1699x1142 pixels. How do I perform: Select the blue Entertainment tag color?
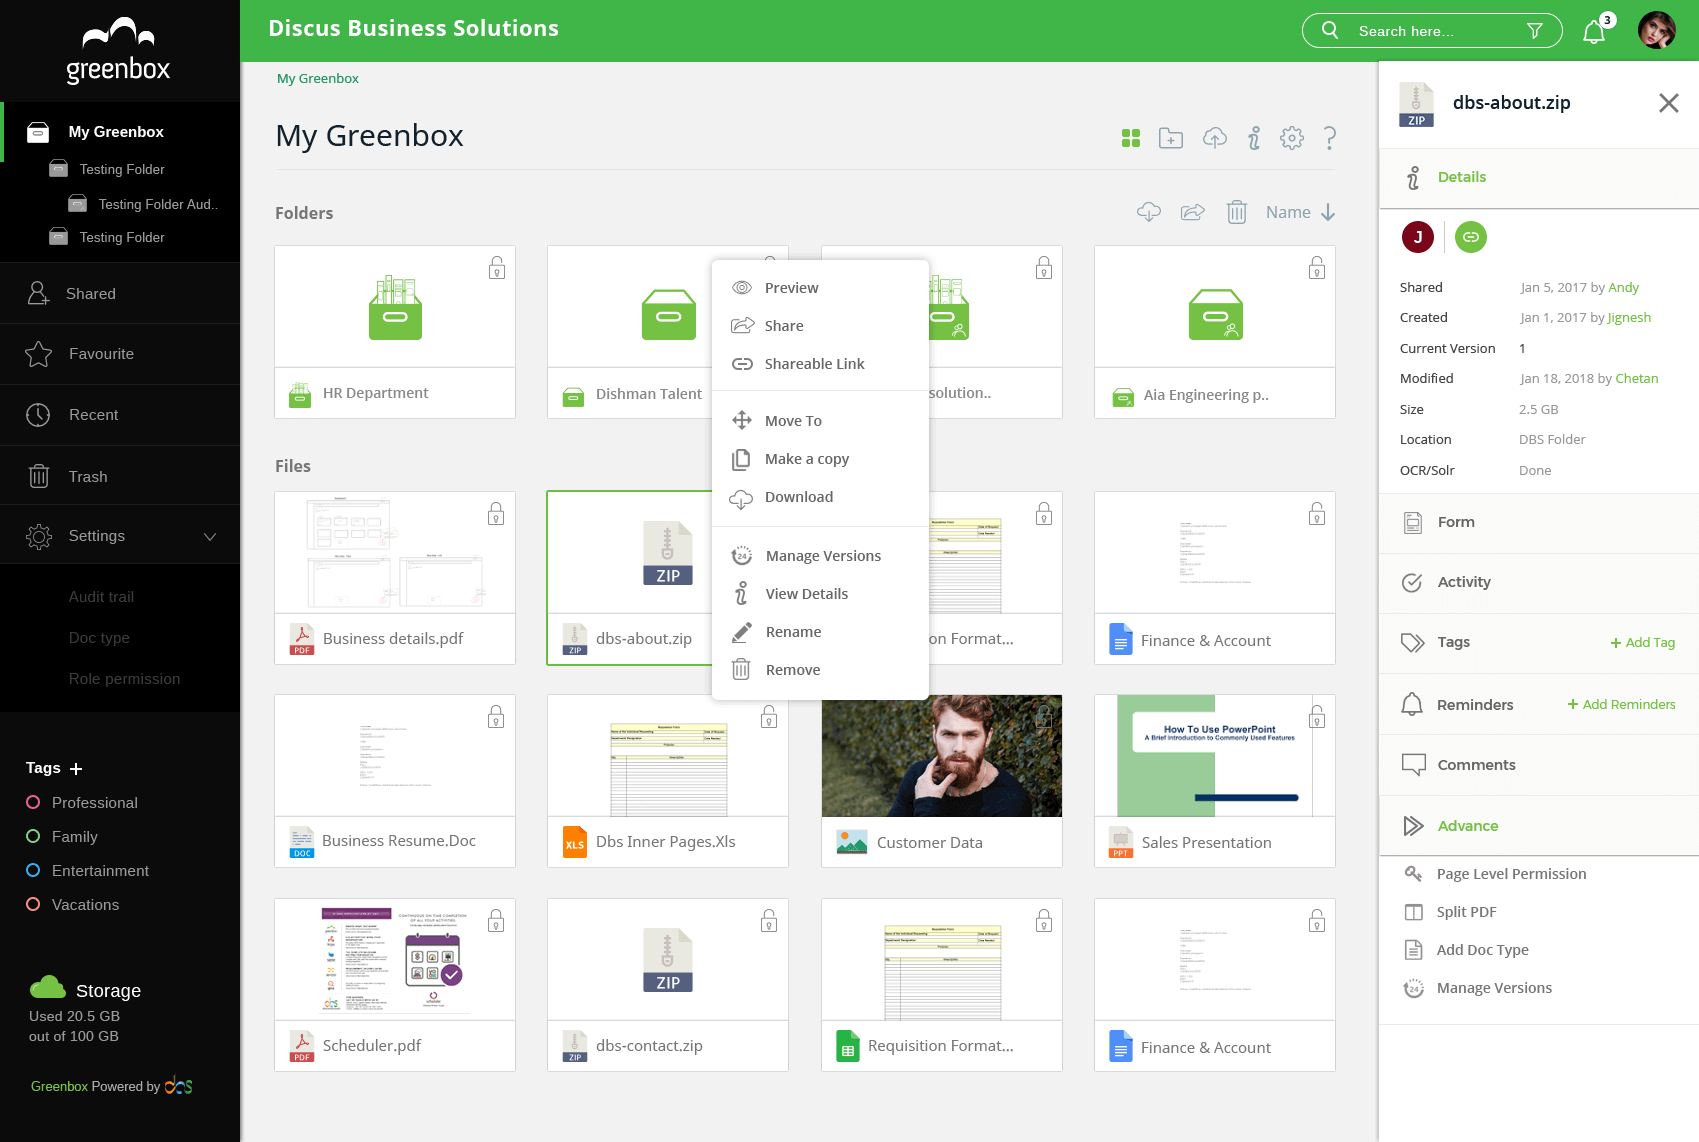pyautogui.click(x=33, y=871)
